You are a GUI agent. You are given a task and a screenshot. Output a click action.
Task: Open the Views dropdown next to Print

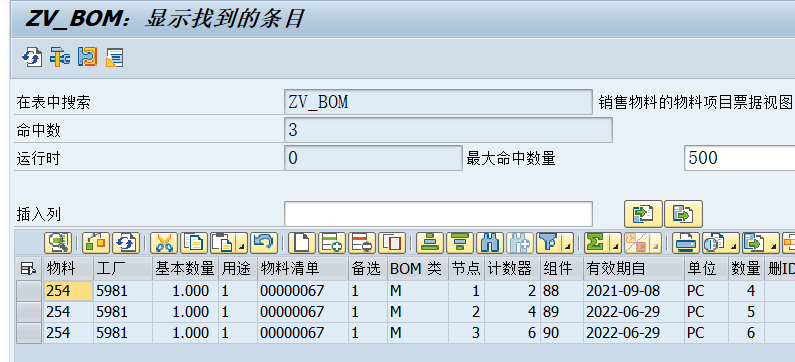point(721,243)
